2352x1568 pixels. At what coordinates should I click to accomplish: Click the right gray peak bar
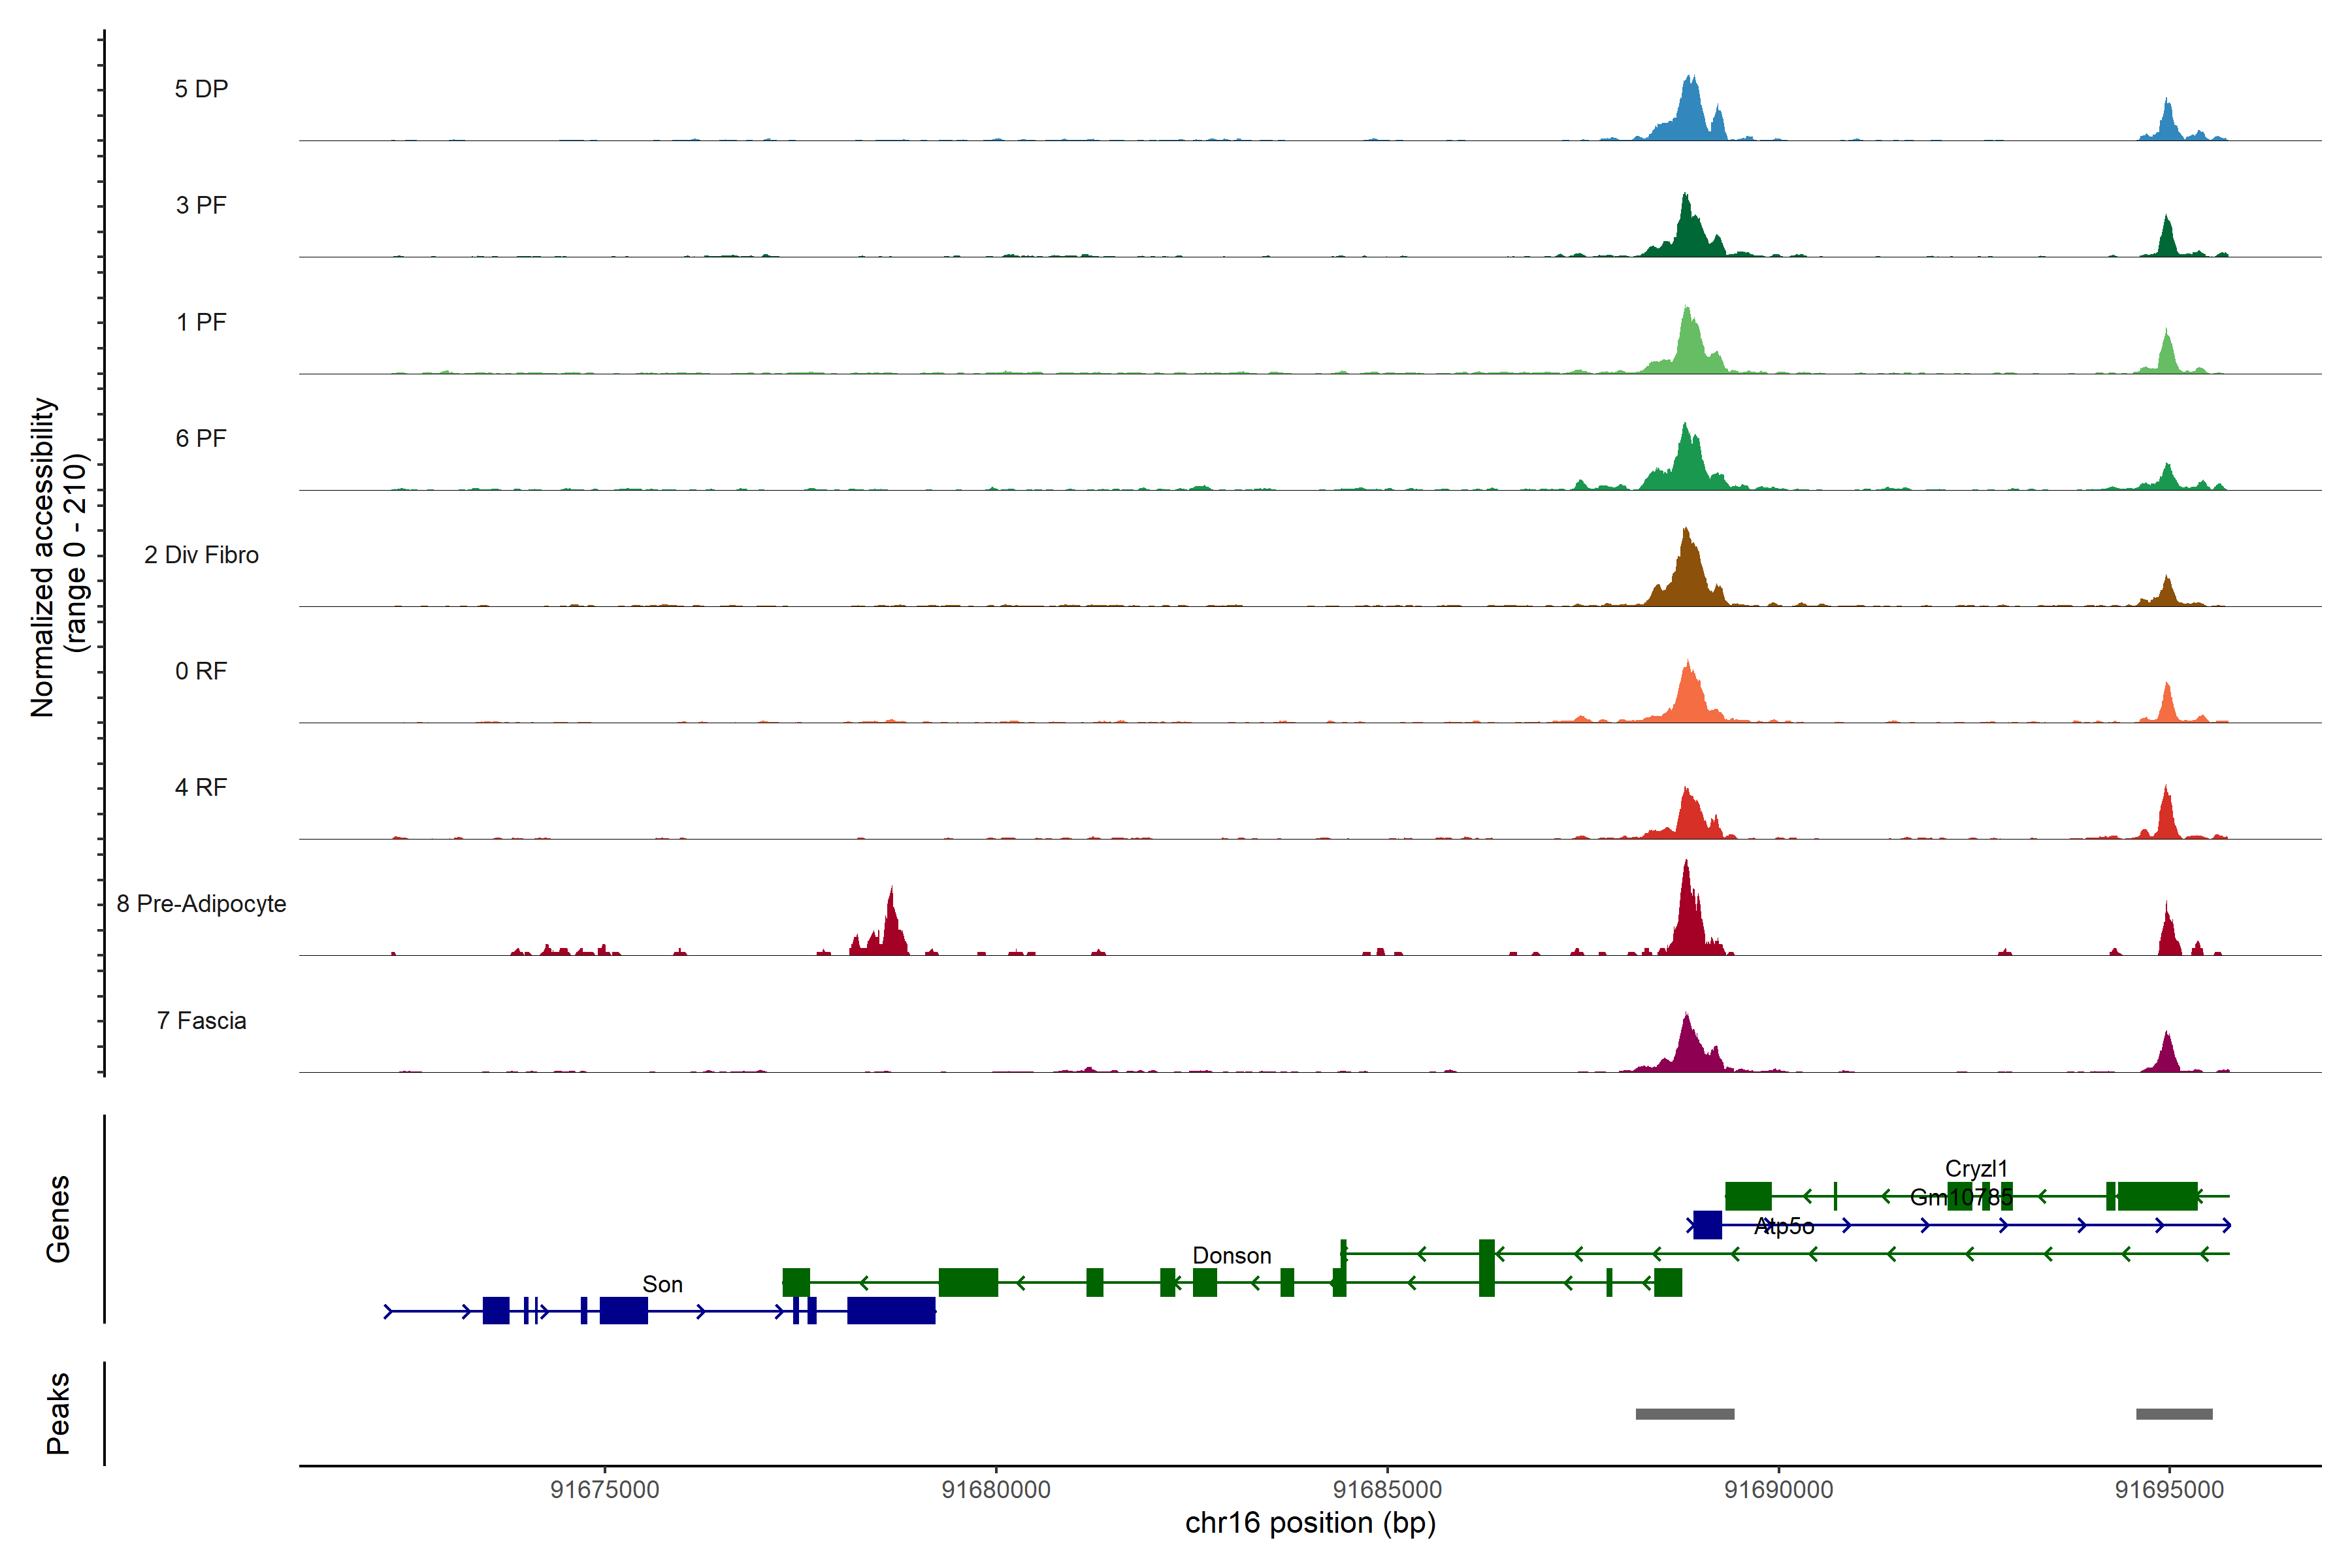[2174, 1414]
